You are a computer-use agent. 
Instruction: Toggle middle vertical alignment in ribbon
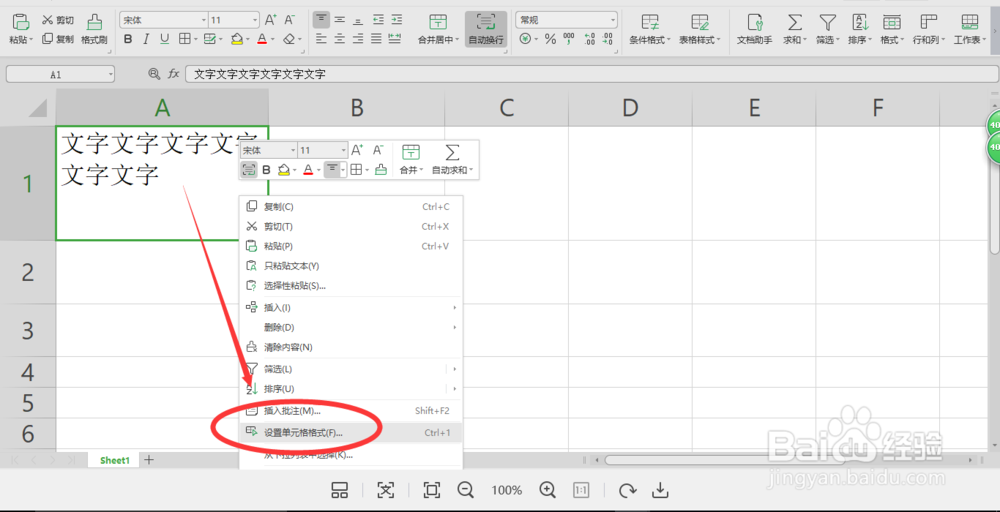tap(340, 20)
